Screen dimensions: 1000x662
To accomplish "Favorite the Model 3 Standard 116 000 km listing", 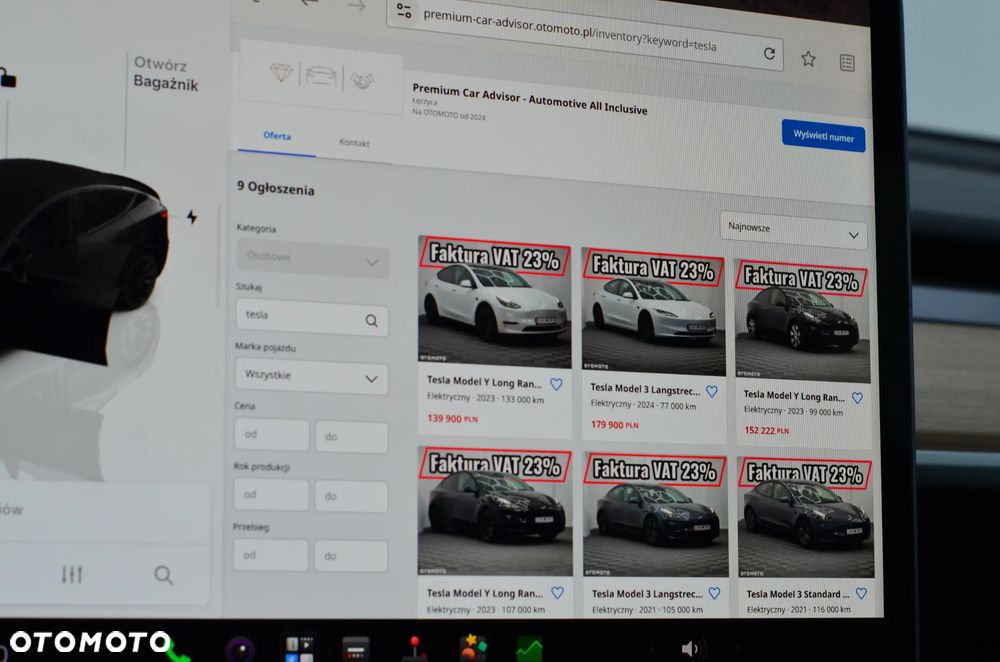I will [861, 593].
